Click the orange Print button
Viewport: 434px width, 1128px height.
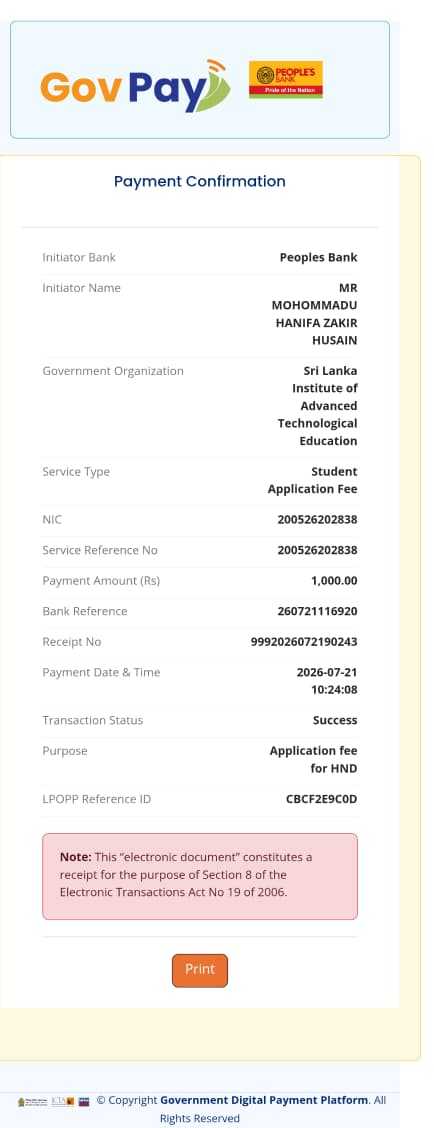click(199, 970)
